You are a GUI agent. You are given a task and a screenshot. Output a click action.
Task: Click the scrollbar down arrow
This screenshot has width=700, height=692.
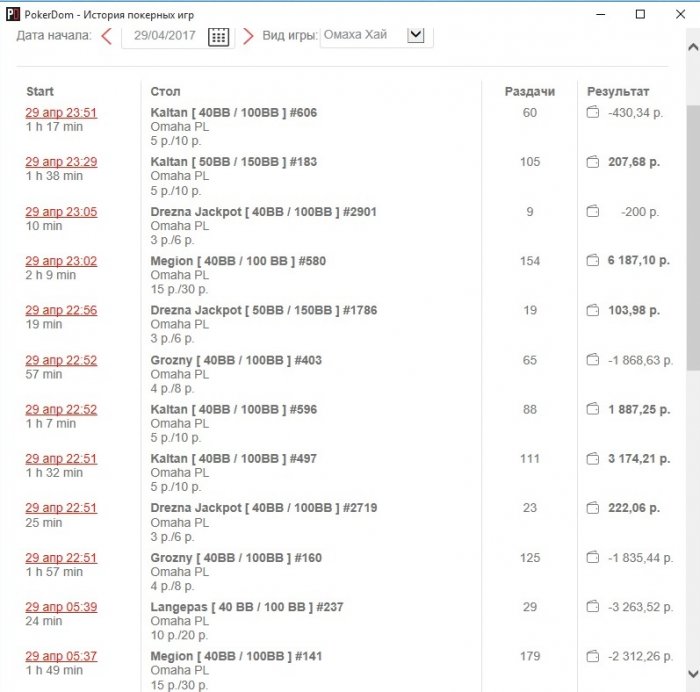pos(693,673)
